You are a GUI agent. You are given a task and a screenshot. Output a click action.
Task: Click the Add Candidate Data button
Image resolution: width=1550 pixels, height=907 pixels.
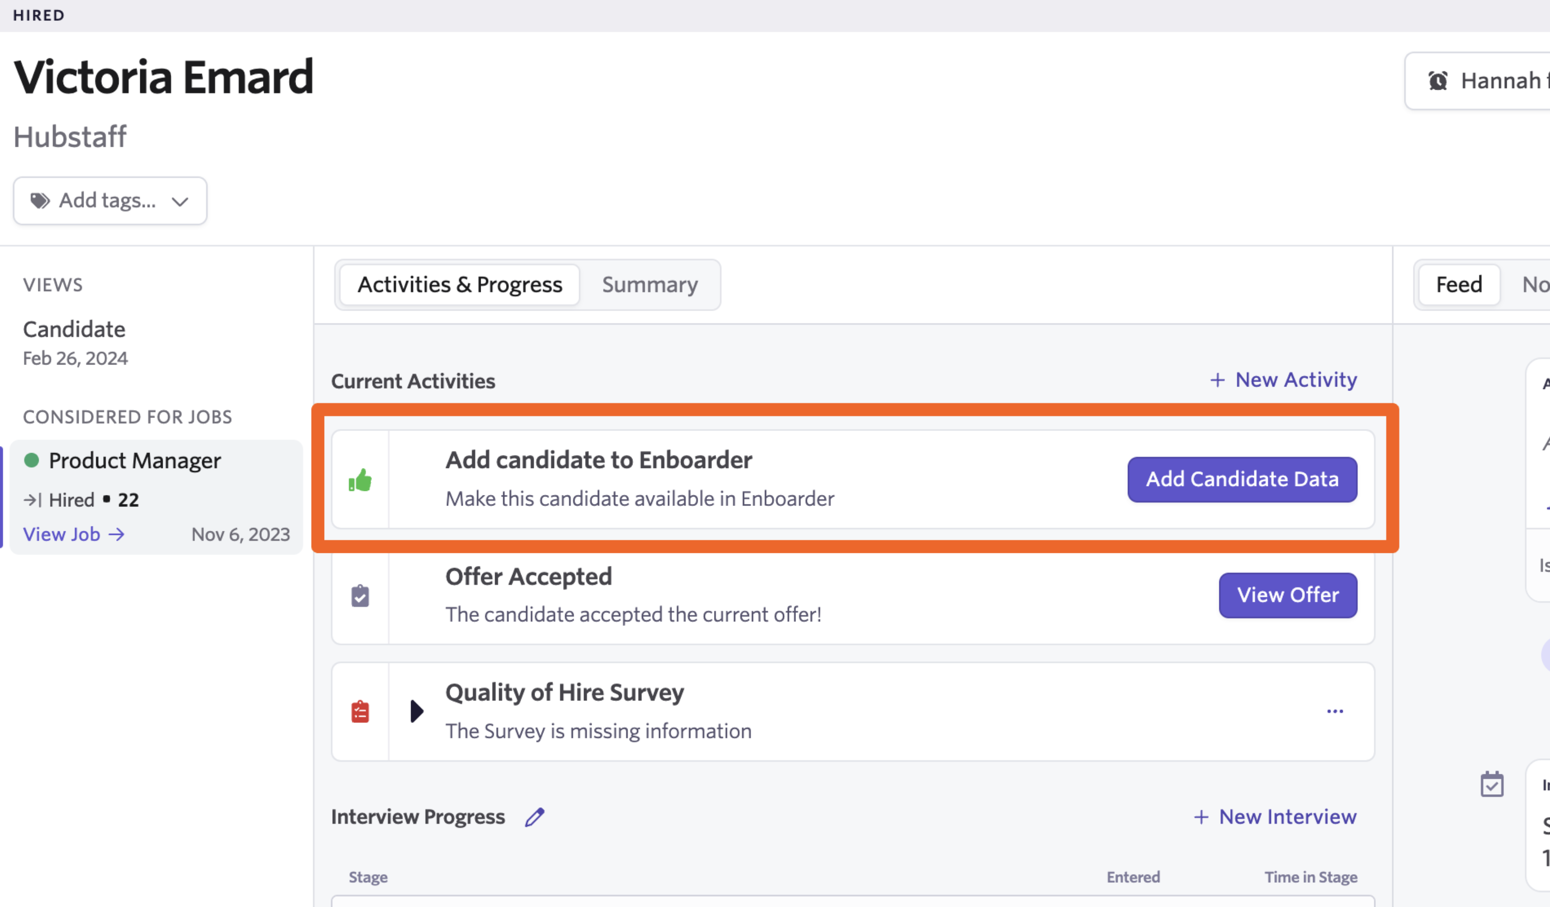(1242, 479)
